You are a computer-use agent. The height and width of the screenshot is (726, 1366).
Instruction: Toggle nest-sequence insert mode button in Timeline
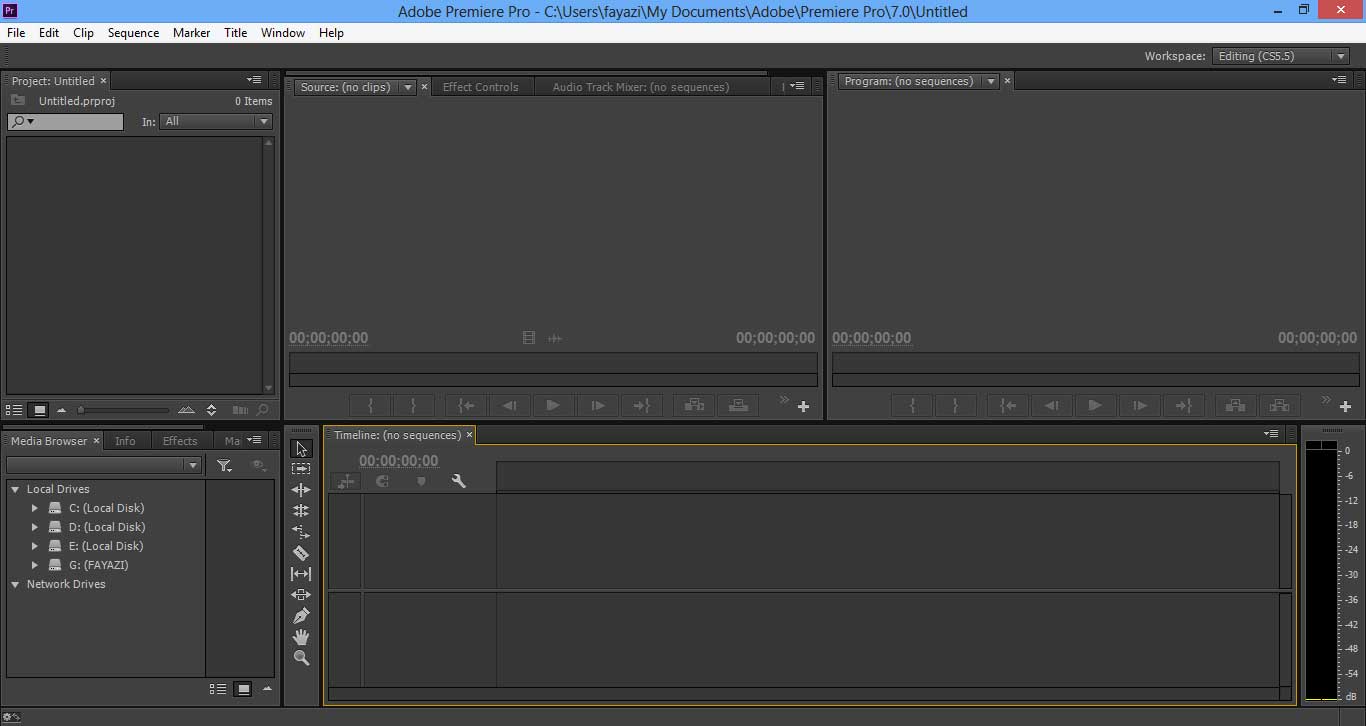pos(346,481)
